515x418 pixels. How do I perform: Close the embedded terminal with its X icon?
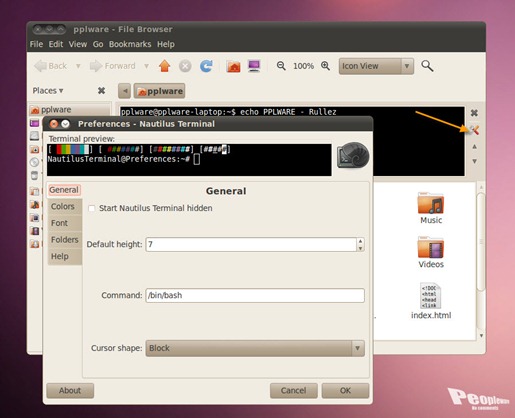[474, 113]
